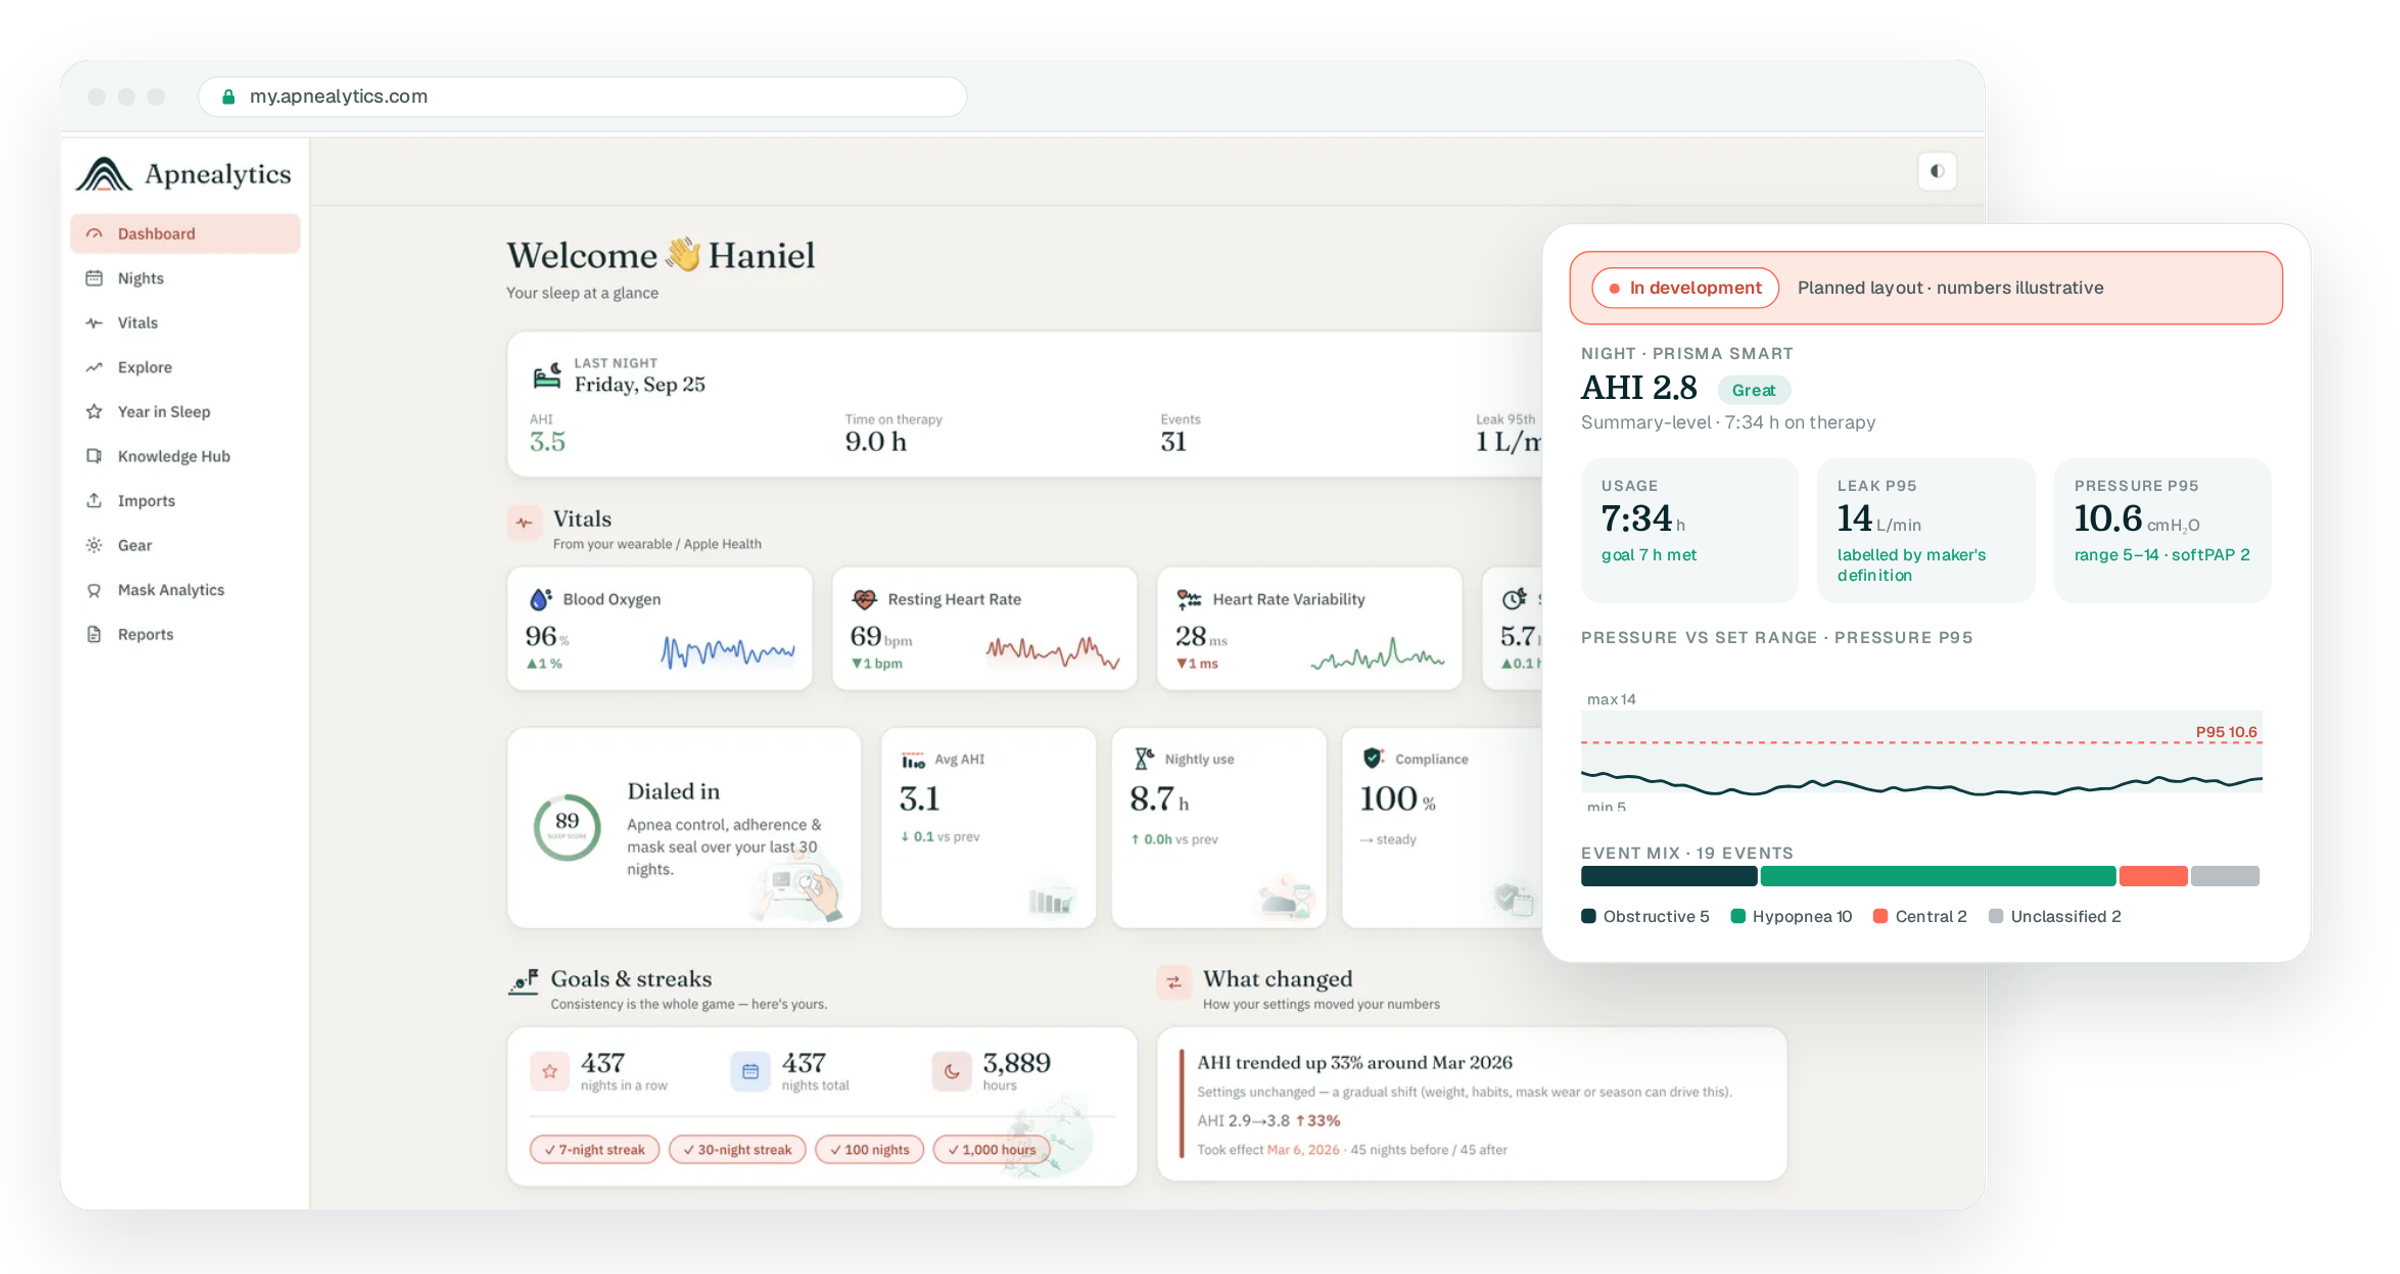2400x1274 pixels.
Task: Click the nights total calendar icon
Action: [750, 1071]
